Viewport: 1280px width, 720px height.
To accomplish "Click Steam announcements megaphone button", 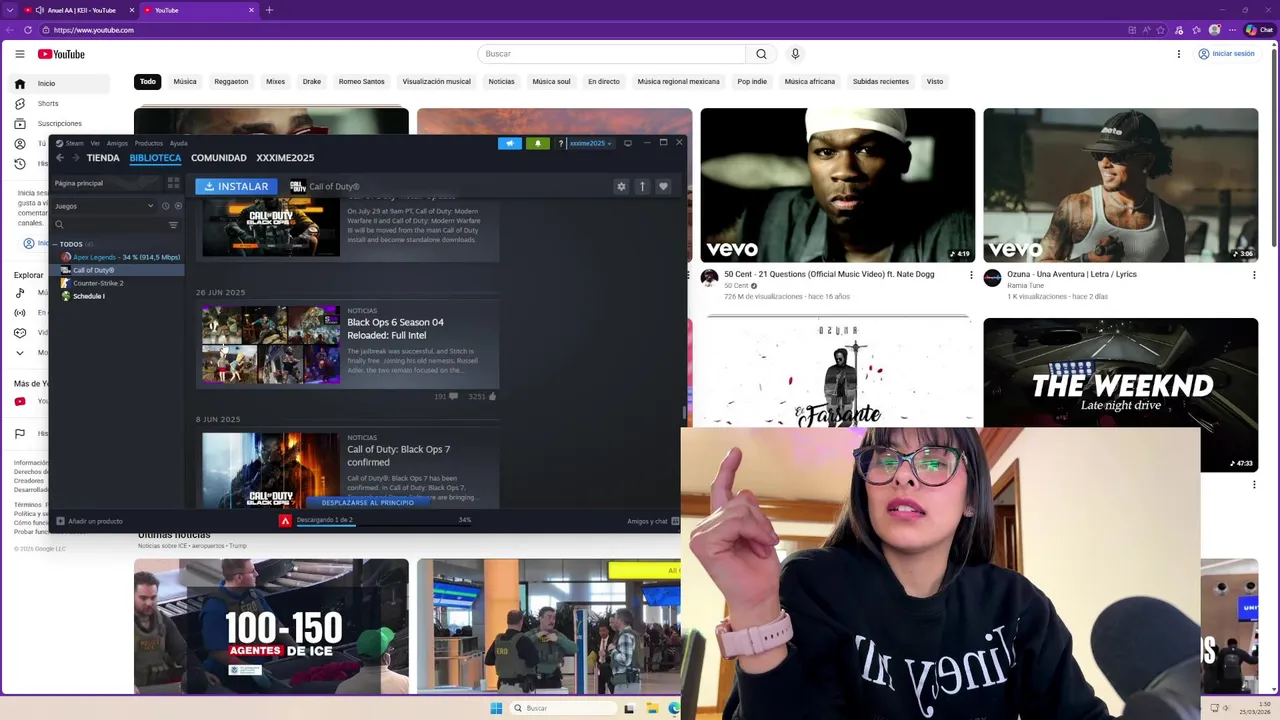I will 509,143.
